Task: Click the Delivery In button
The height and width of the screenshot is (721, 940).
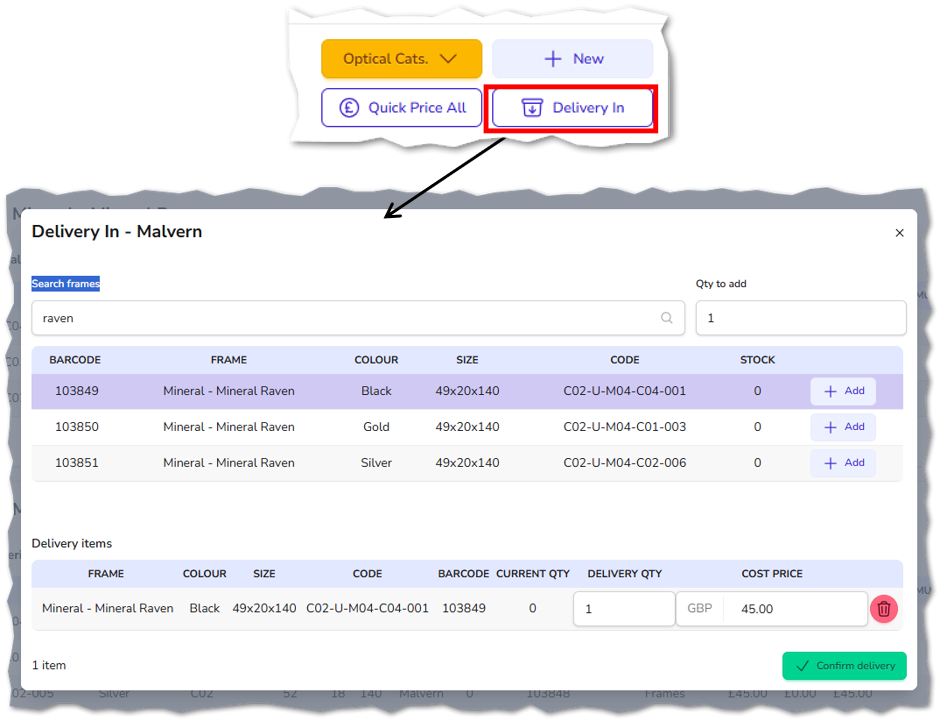Action: click(x=573, y=108)
